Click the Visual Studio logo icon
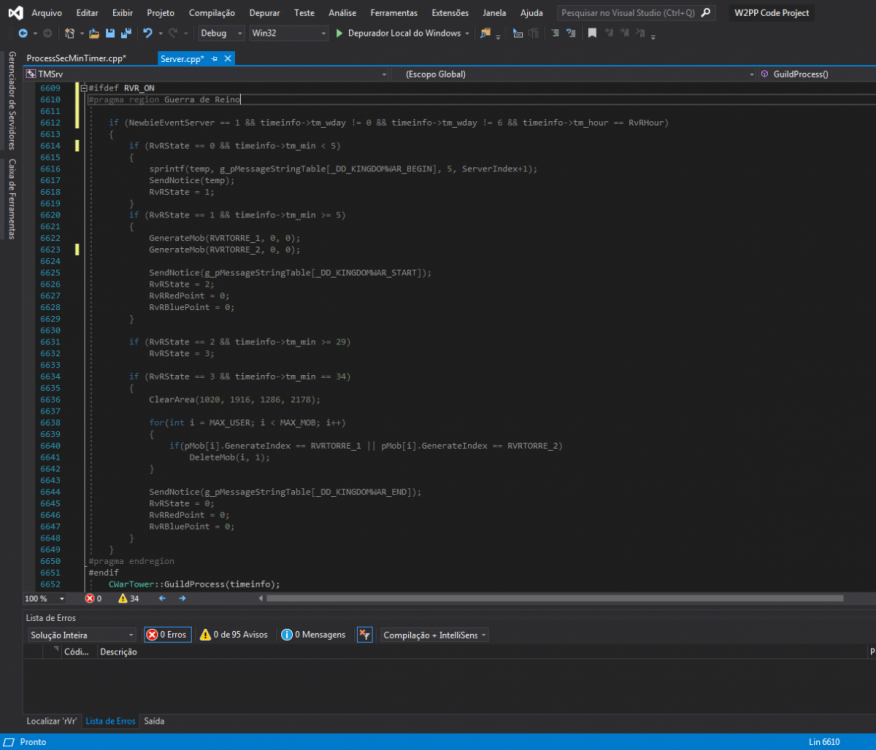This screenshot has width=876, height=750. [x=16, y=12]
